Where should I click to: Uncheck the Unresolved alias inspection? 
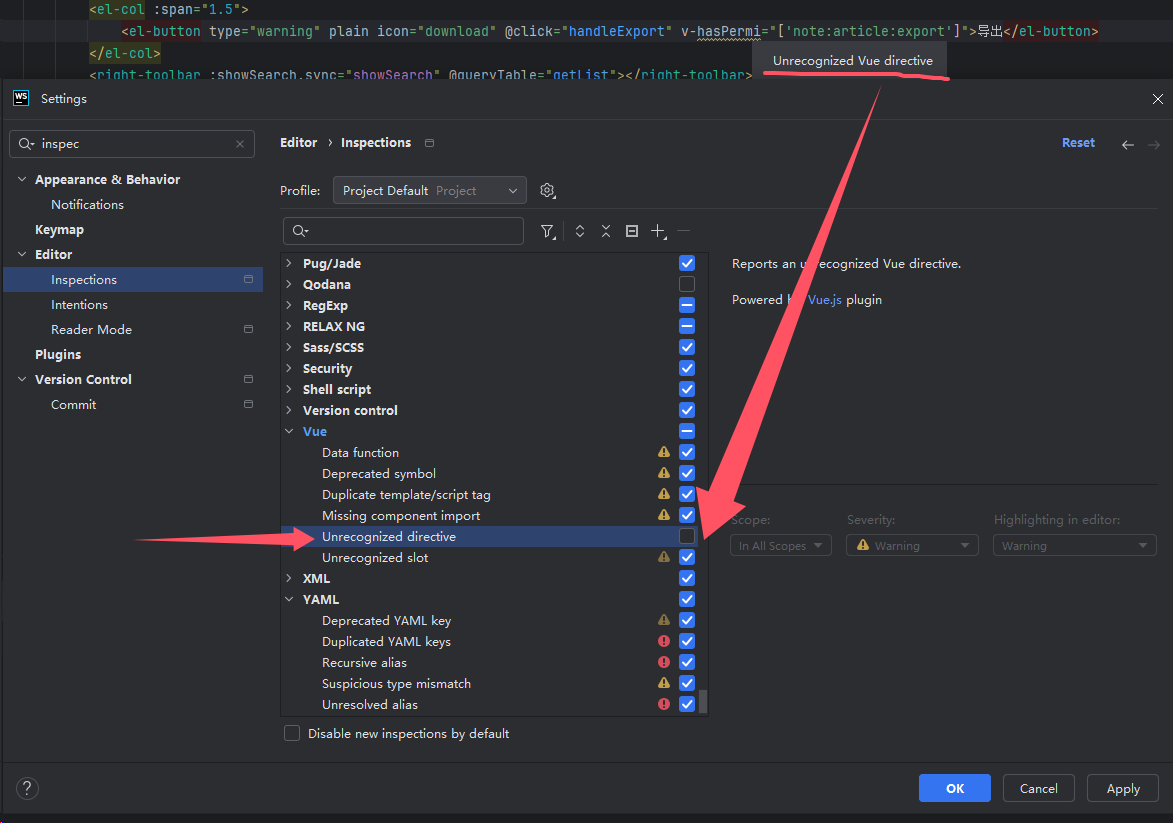[x=687, y=704]
